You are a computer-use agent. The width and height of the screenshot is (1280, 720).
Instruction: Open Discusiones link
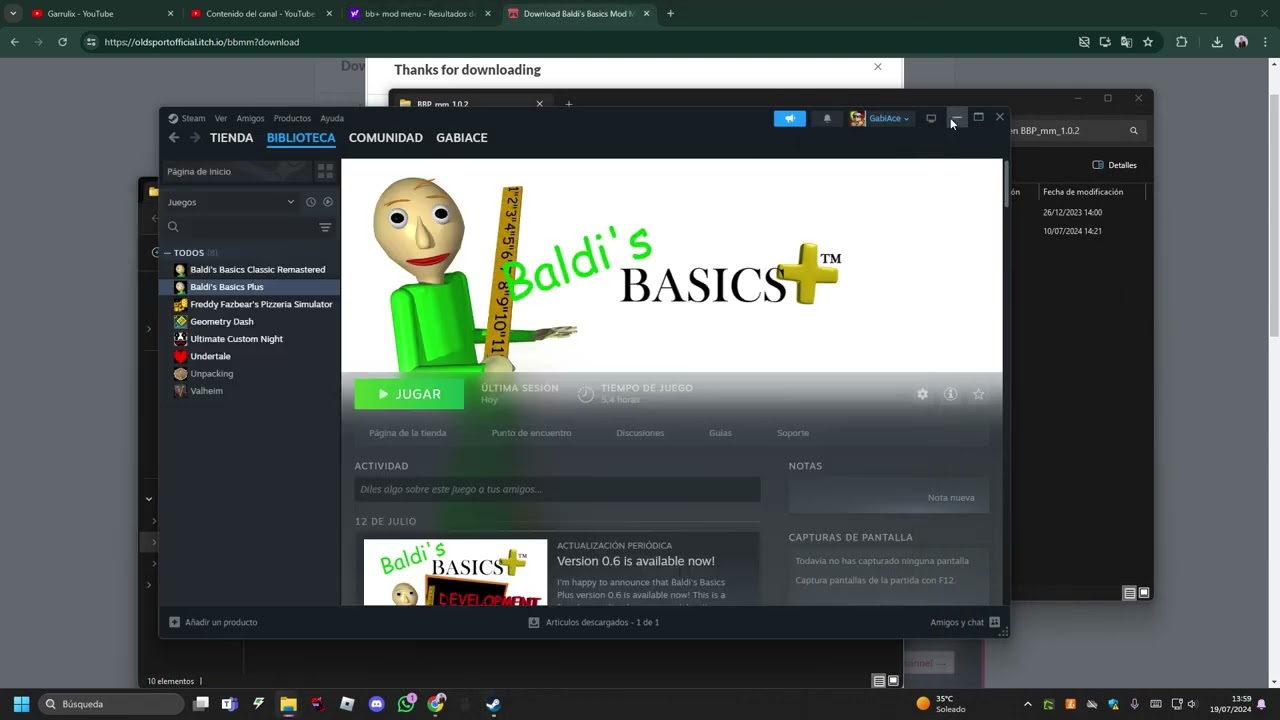[x=640, y=433]
